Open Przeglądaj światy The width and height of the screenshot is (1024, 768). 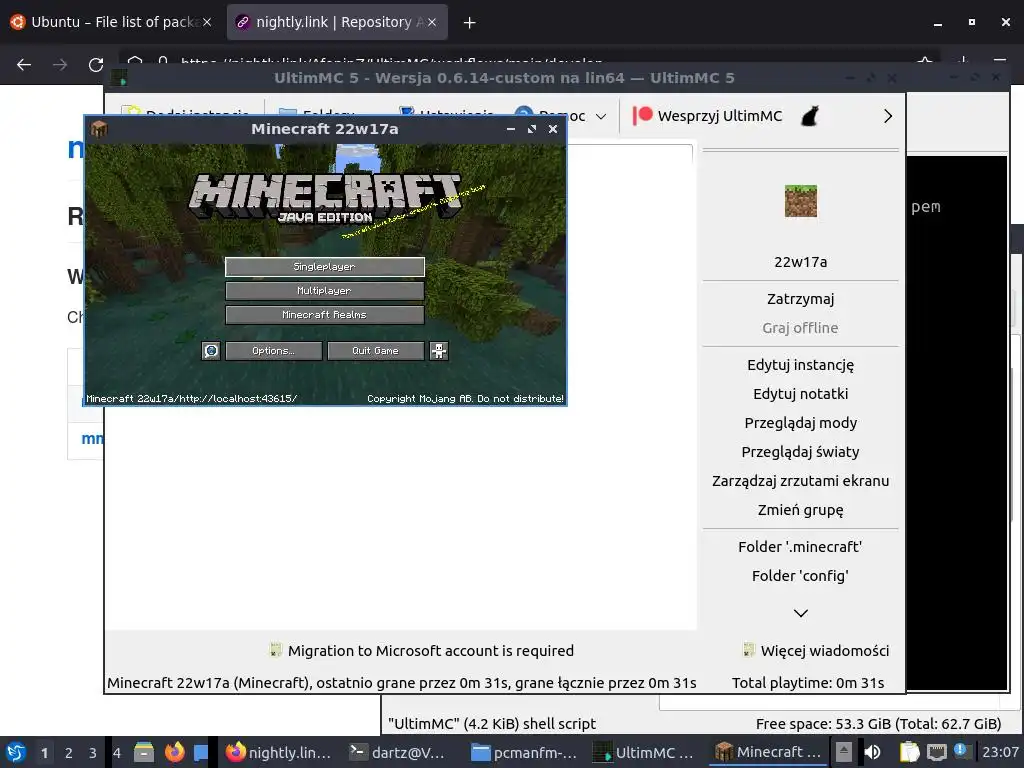(801, 452)
